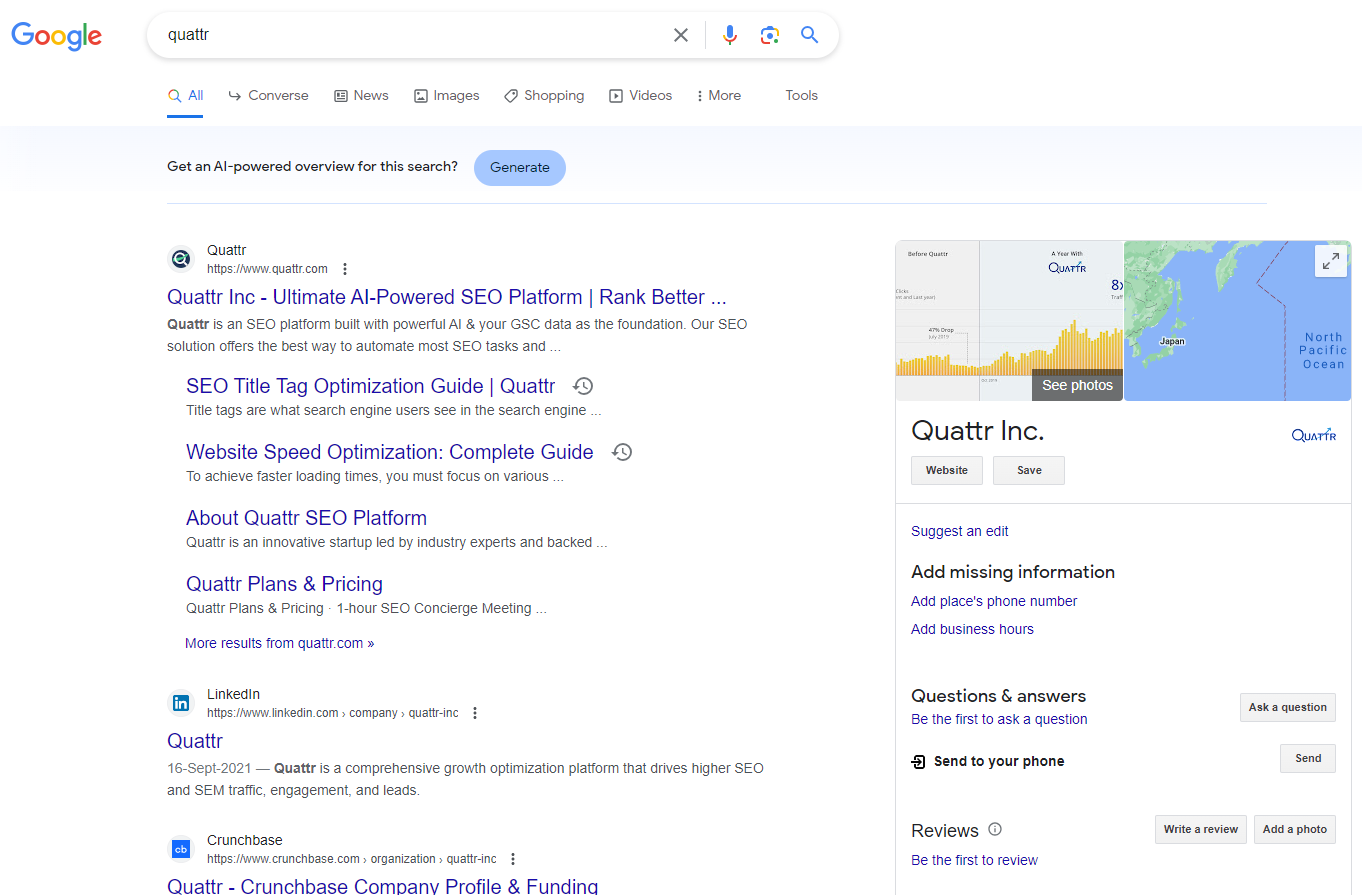This screenshot has width=1362, height=895.
Task: Click the Add a photo button
Action: [1295, 829]
